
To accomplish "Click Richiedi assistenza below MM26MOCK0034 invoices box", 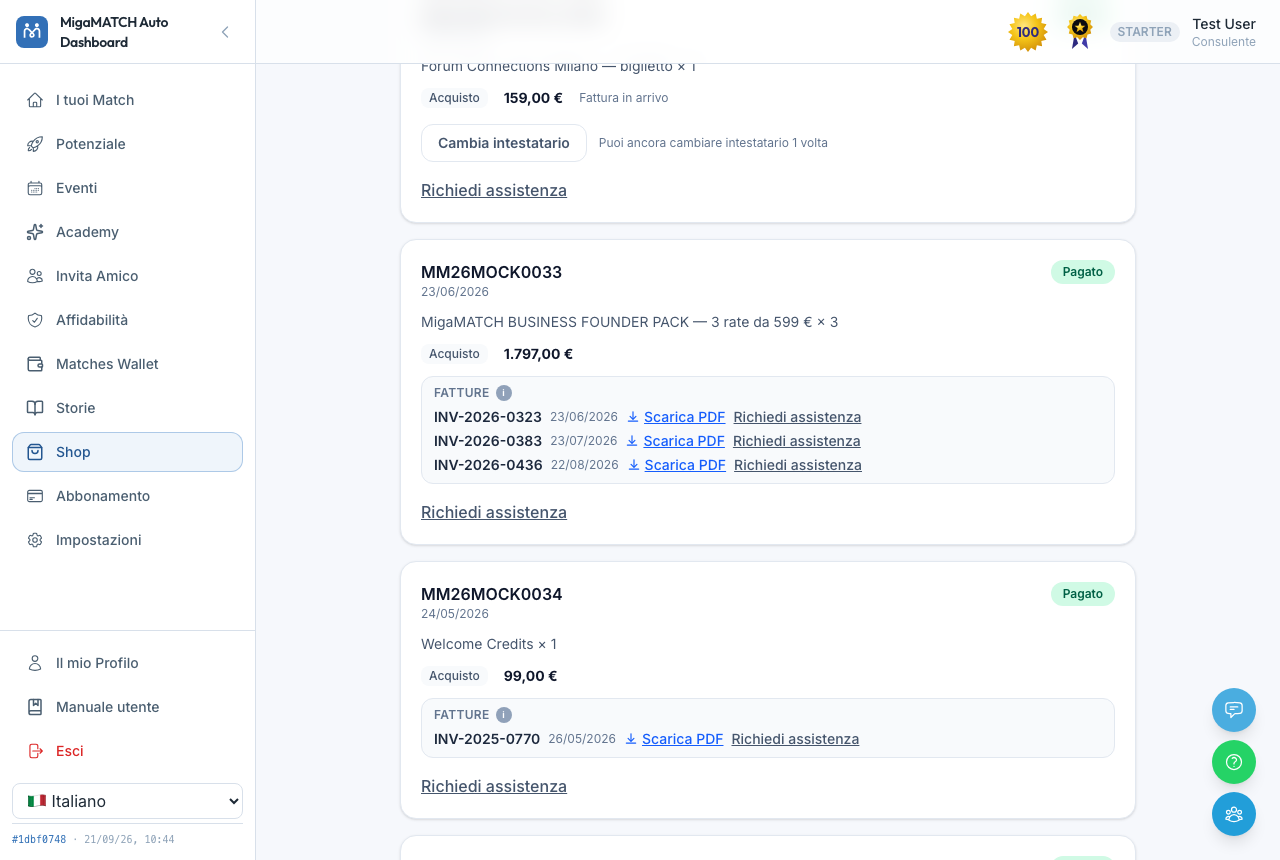I will pyautogui.click(x=494, y=786).
